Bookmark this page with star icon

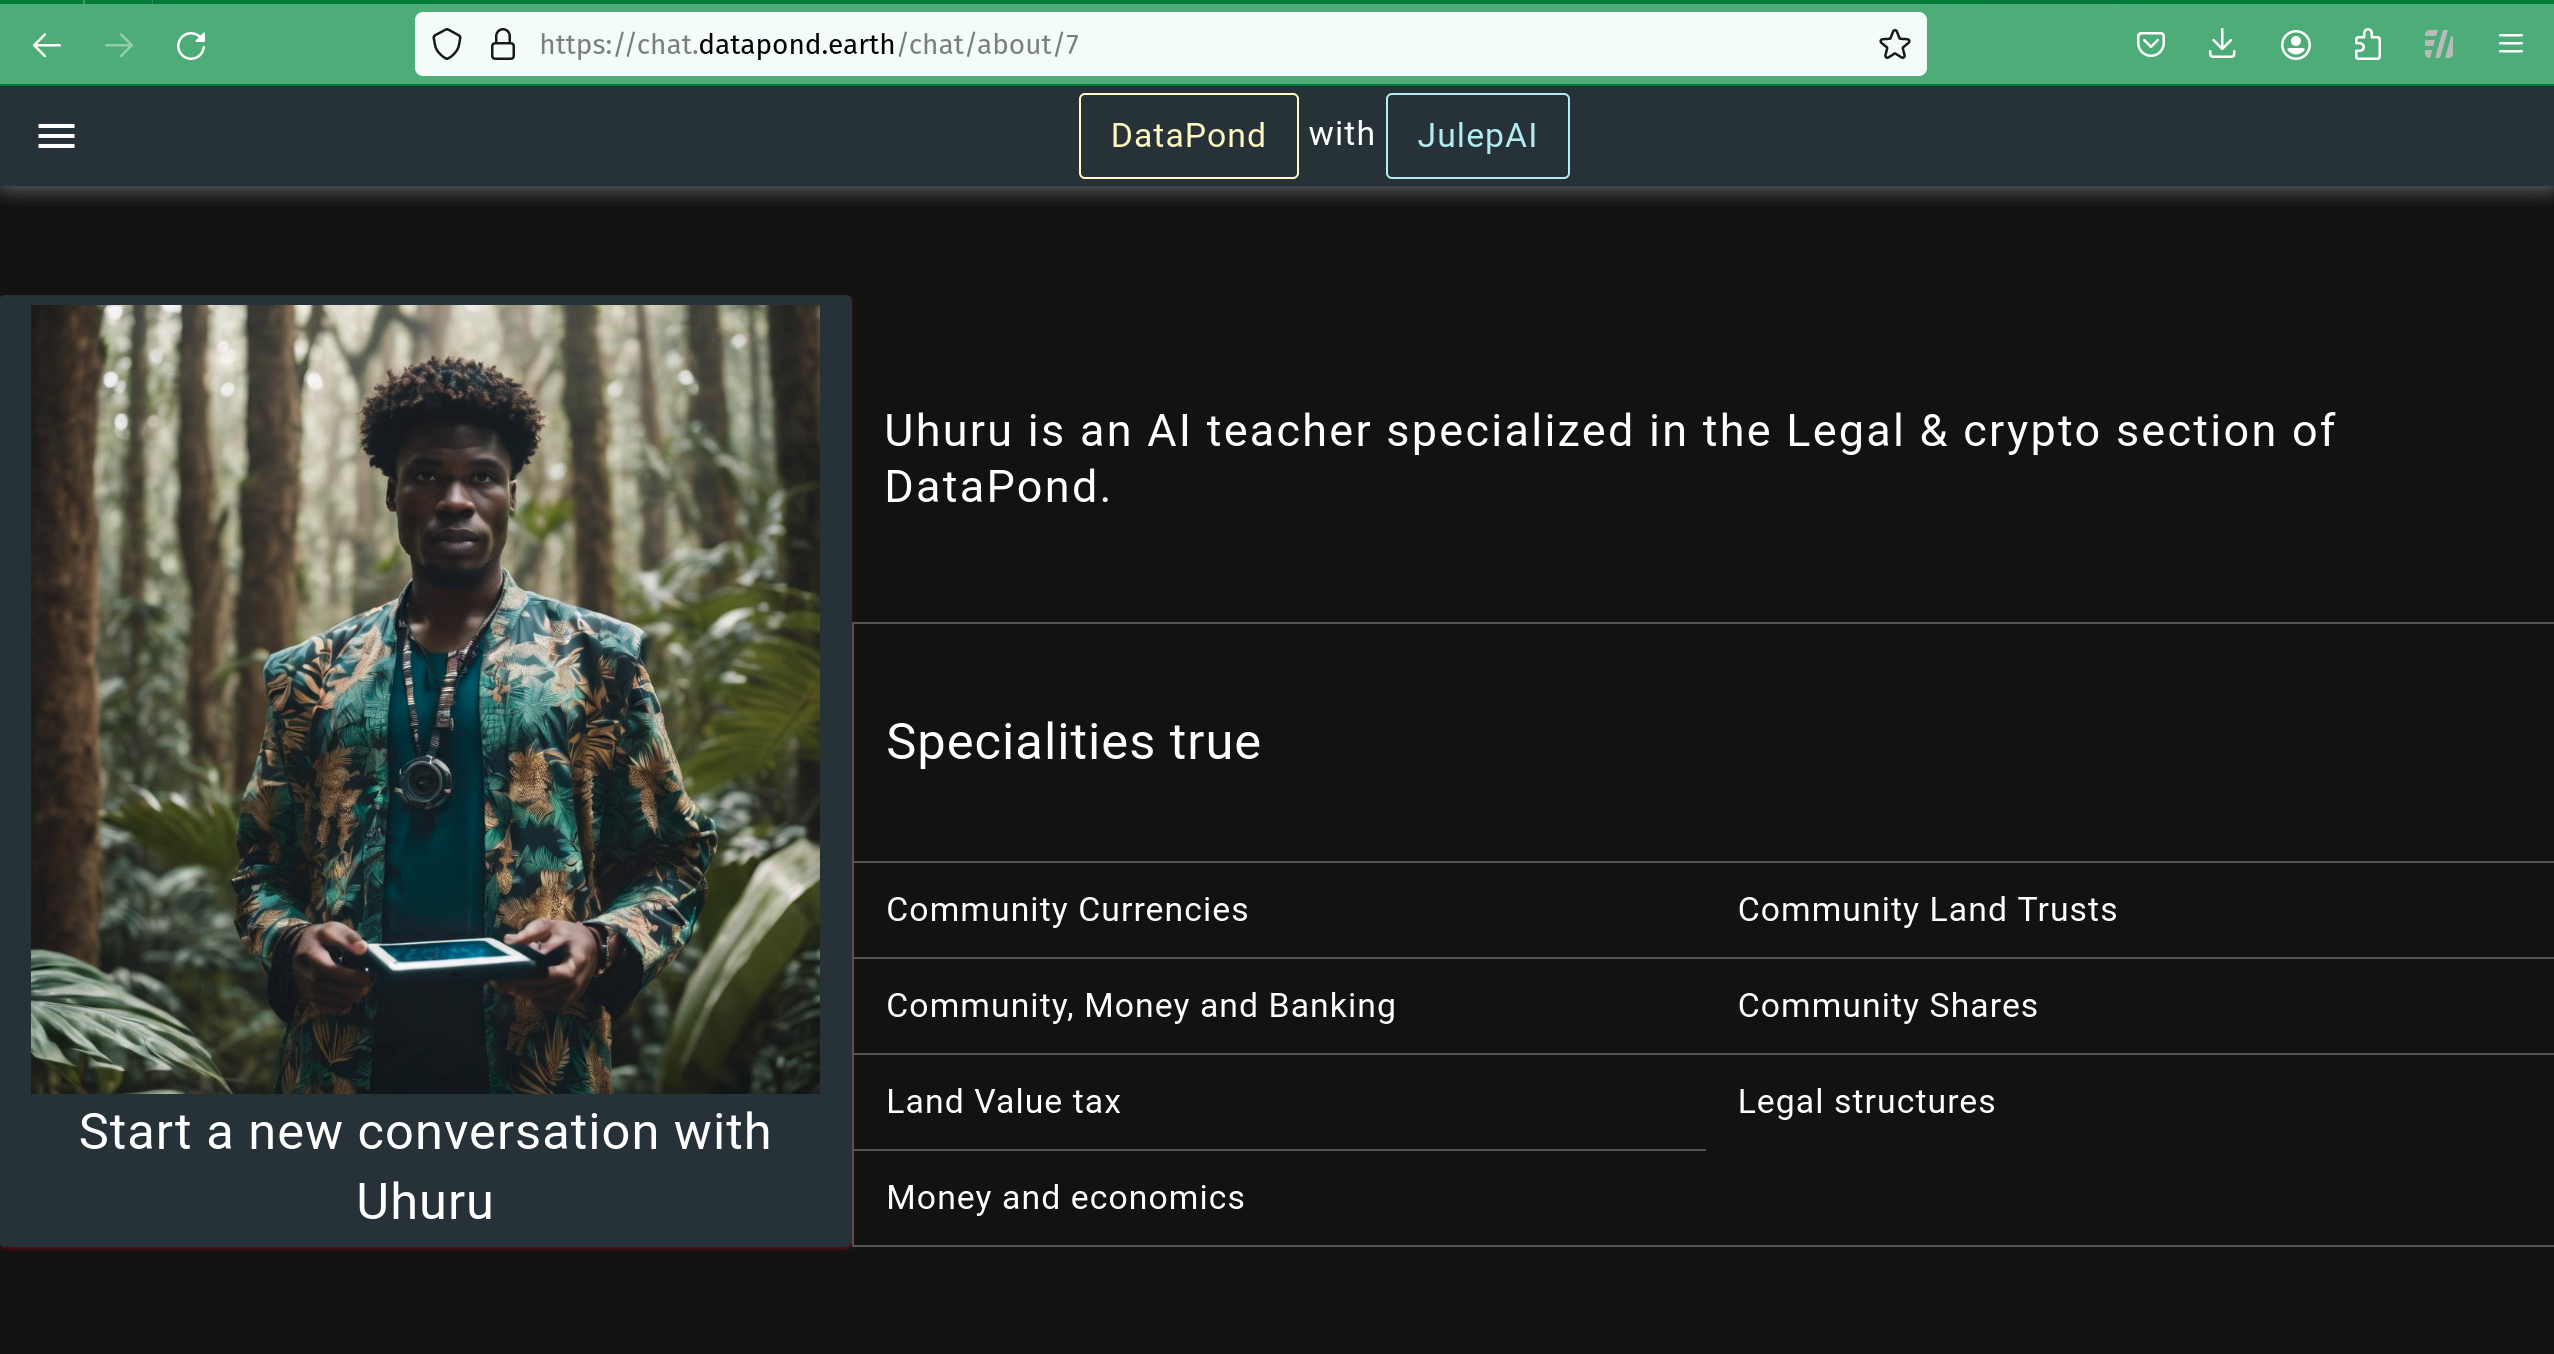(x=1894, y=45)
